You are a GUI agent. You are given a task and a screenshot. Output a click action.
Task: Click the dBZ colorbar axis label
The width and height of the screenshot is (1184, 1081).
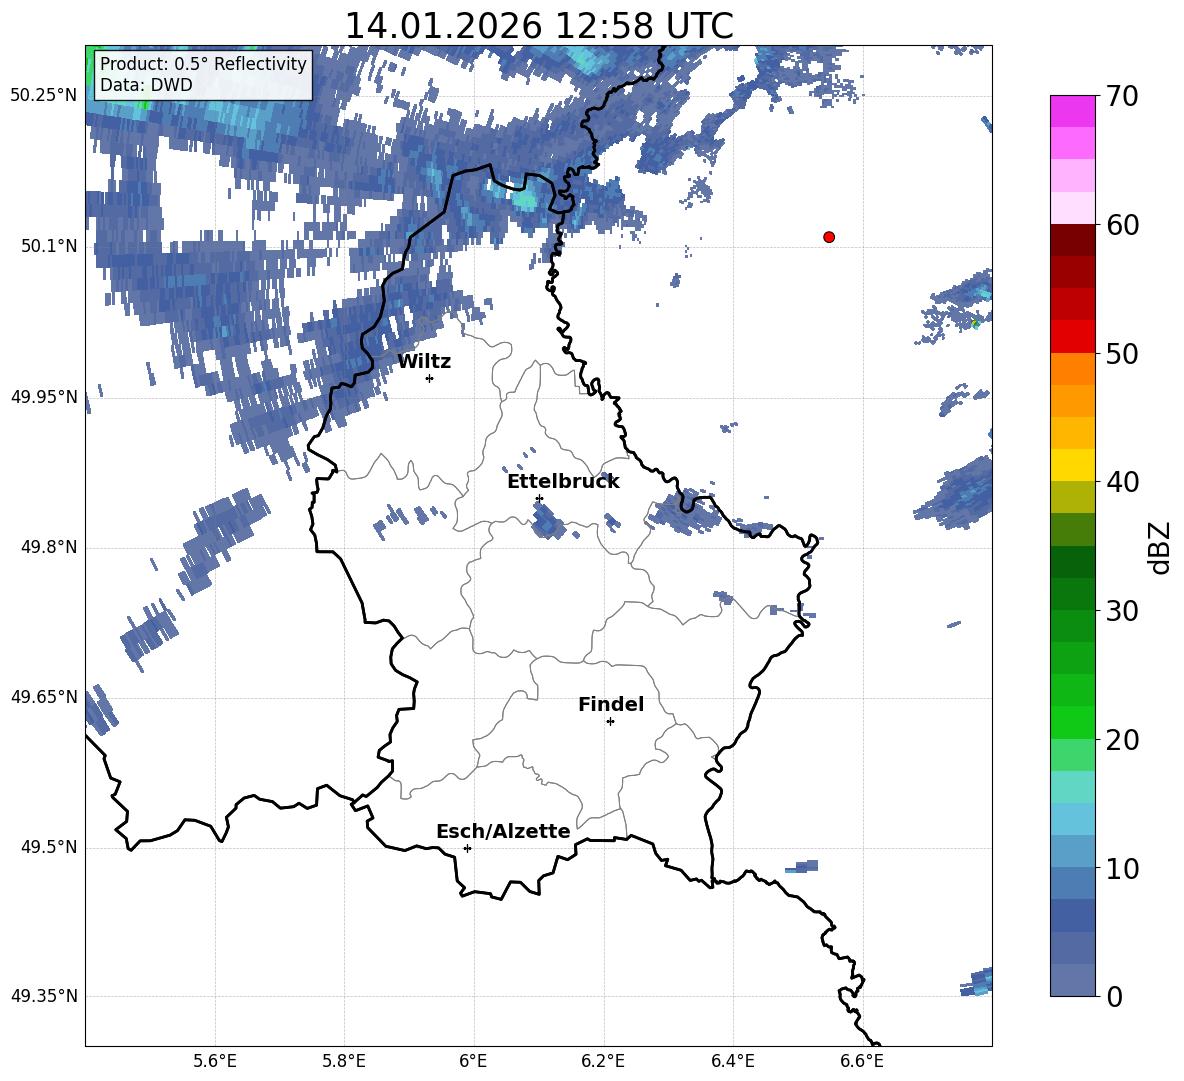[1159, 547]
